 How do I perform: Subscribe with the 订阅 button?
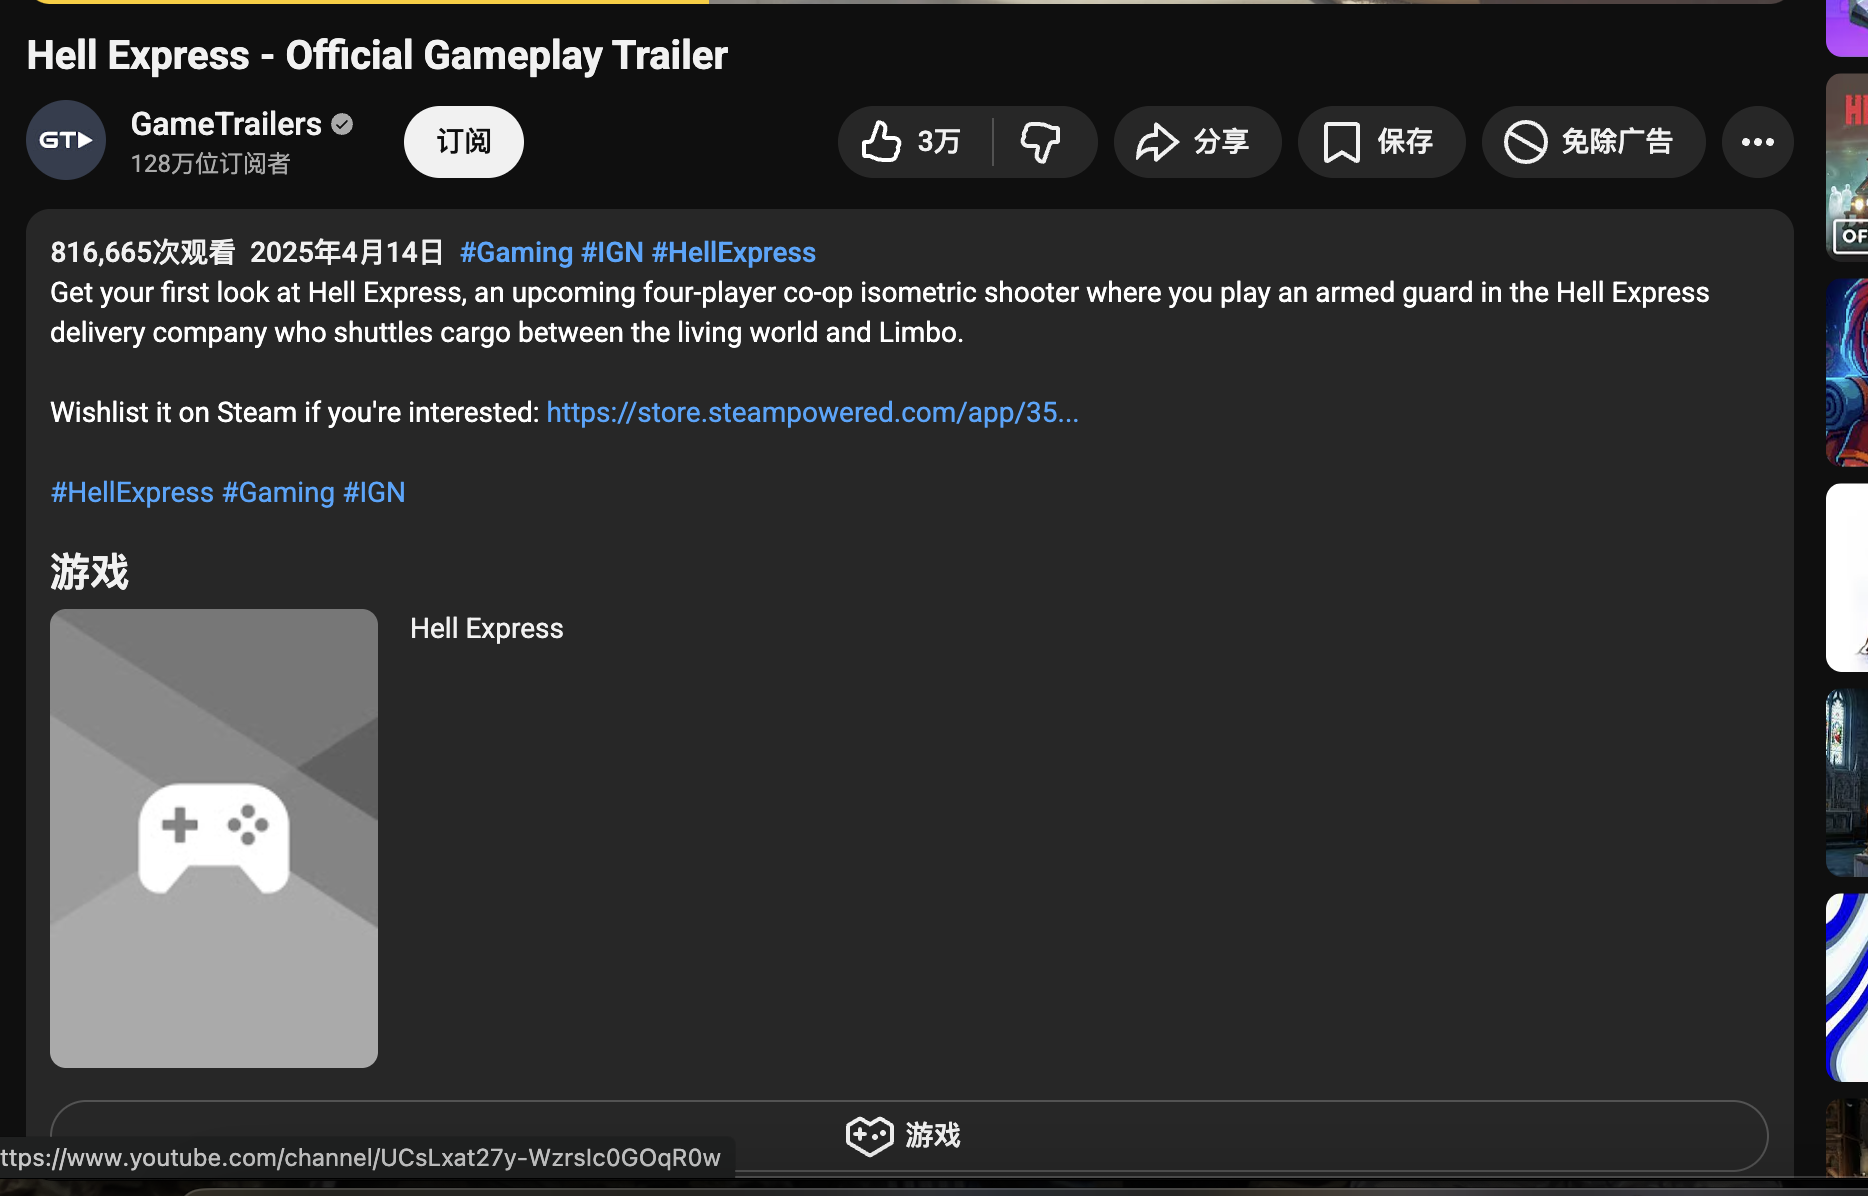(x=463, y=142)
